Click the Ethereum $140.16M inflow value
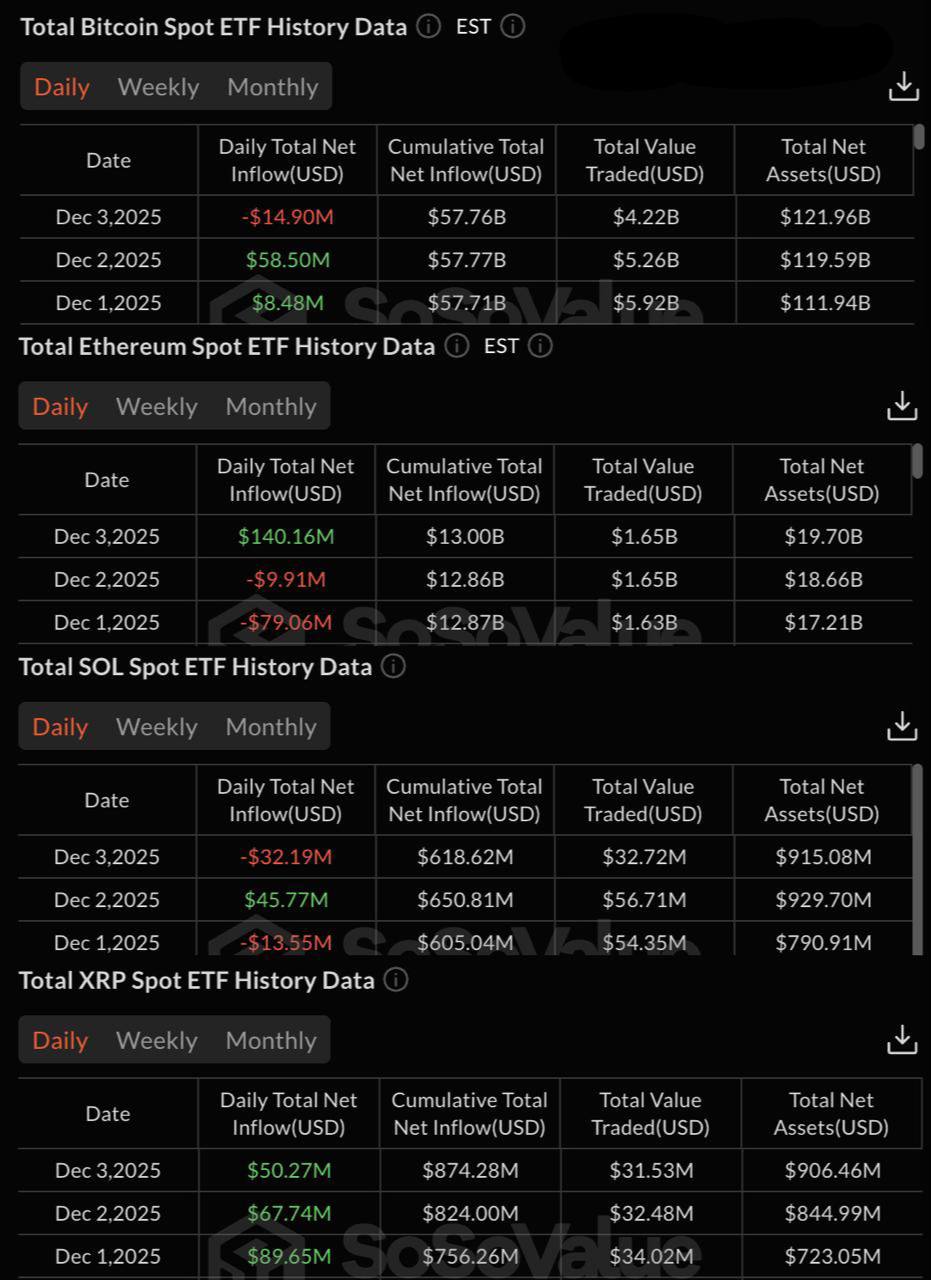The width and height of the screenshot is (931, 1280). pos(286,537)
